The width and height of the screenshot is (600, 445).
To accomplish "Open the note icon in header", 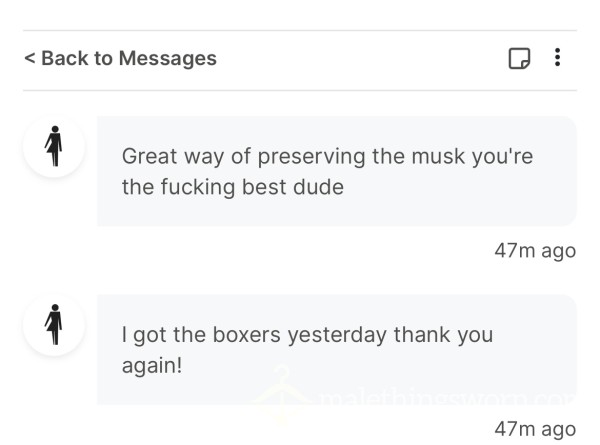I will pos(519,58).
